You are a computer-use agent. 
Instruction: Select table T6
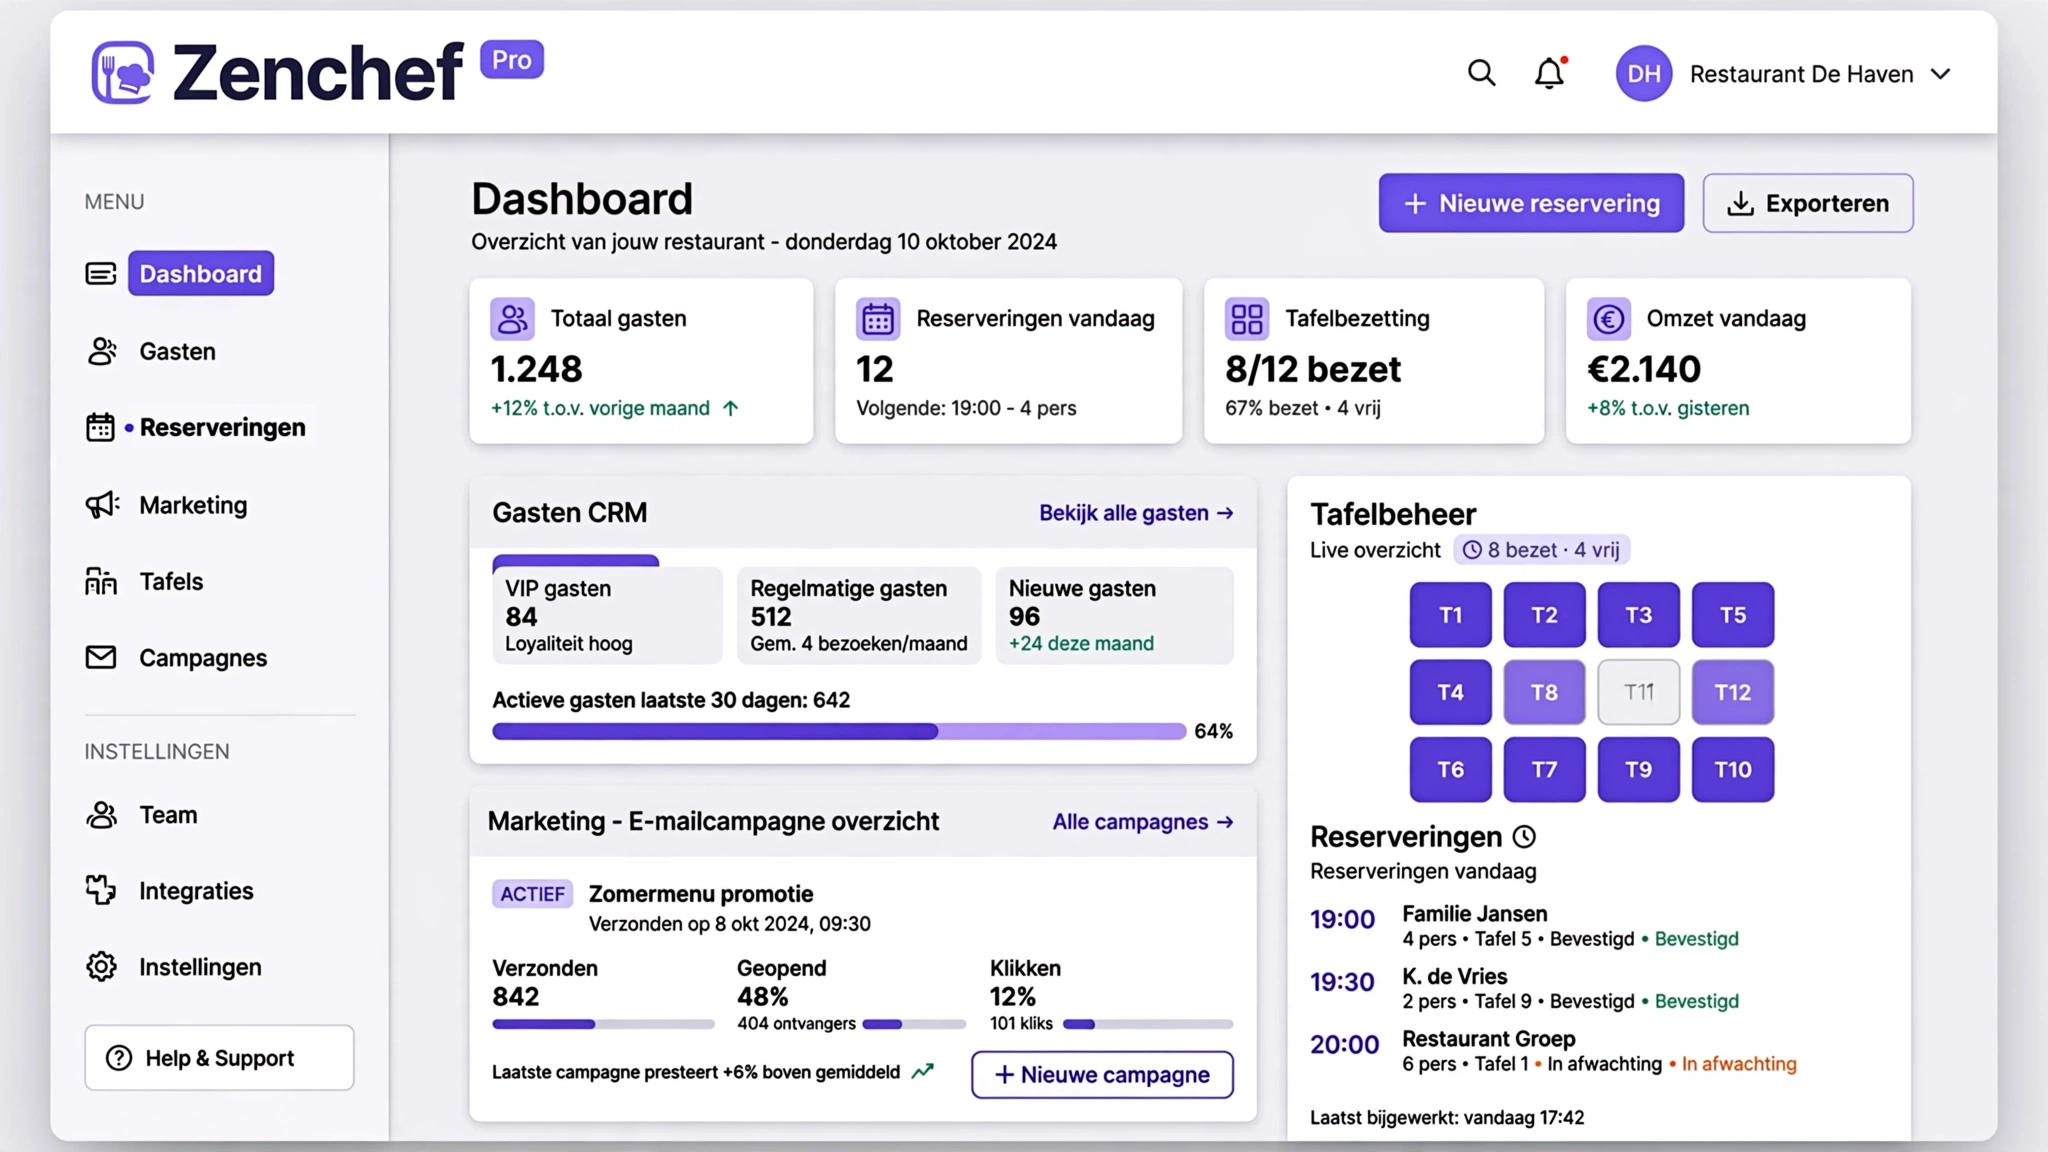[1450, 769]
